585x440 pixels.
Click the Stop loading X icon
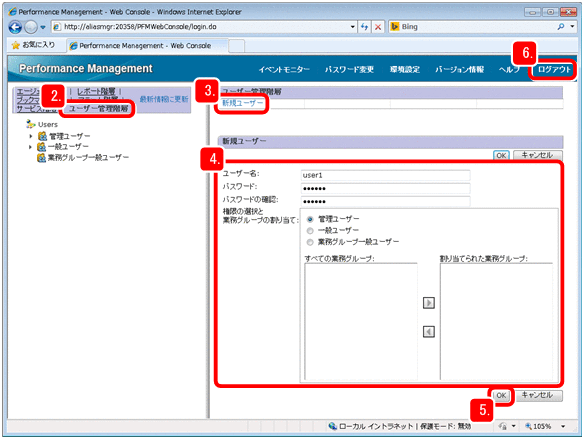click(x=378, y=27)
